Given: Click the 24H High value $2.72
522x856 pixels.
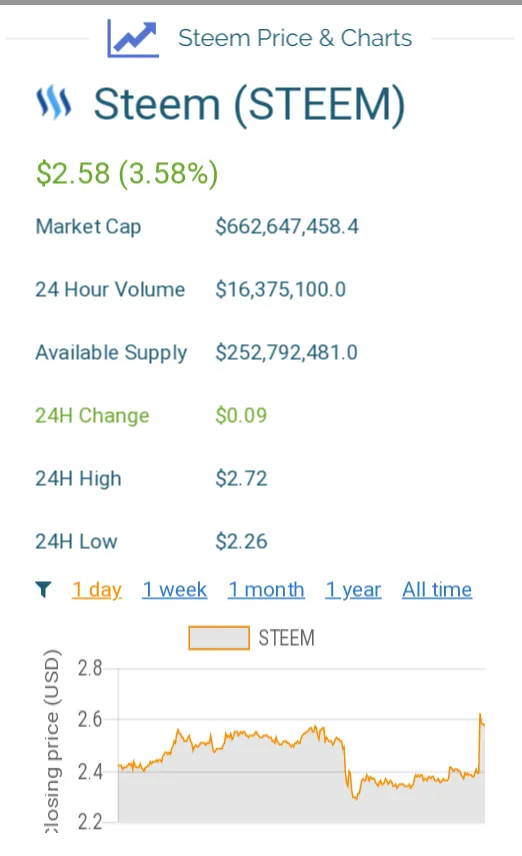Looking at the screenshot, I should [x=241, y=479].
